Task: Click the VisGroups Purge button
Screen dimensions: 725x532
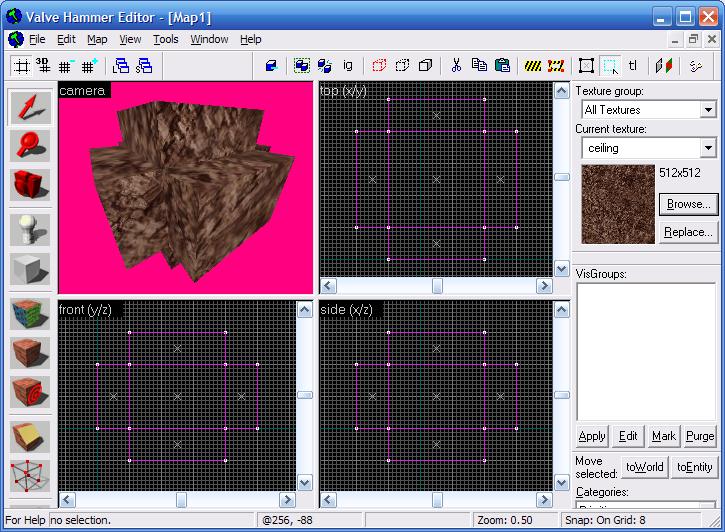Action: pyautogui.click(x=700, y=436)
